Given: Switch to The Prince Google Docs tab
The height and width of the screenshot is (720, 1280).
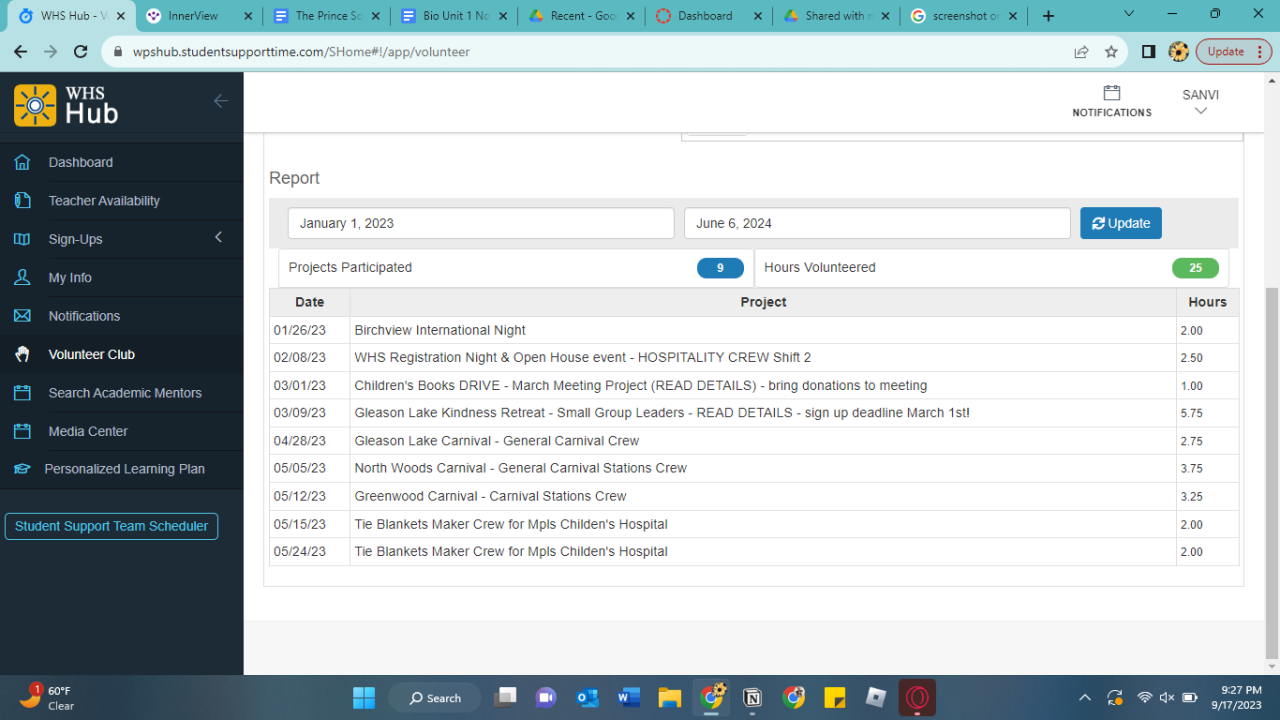Looking at the screenshot, I should [325, 16].
